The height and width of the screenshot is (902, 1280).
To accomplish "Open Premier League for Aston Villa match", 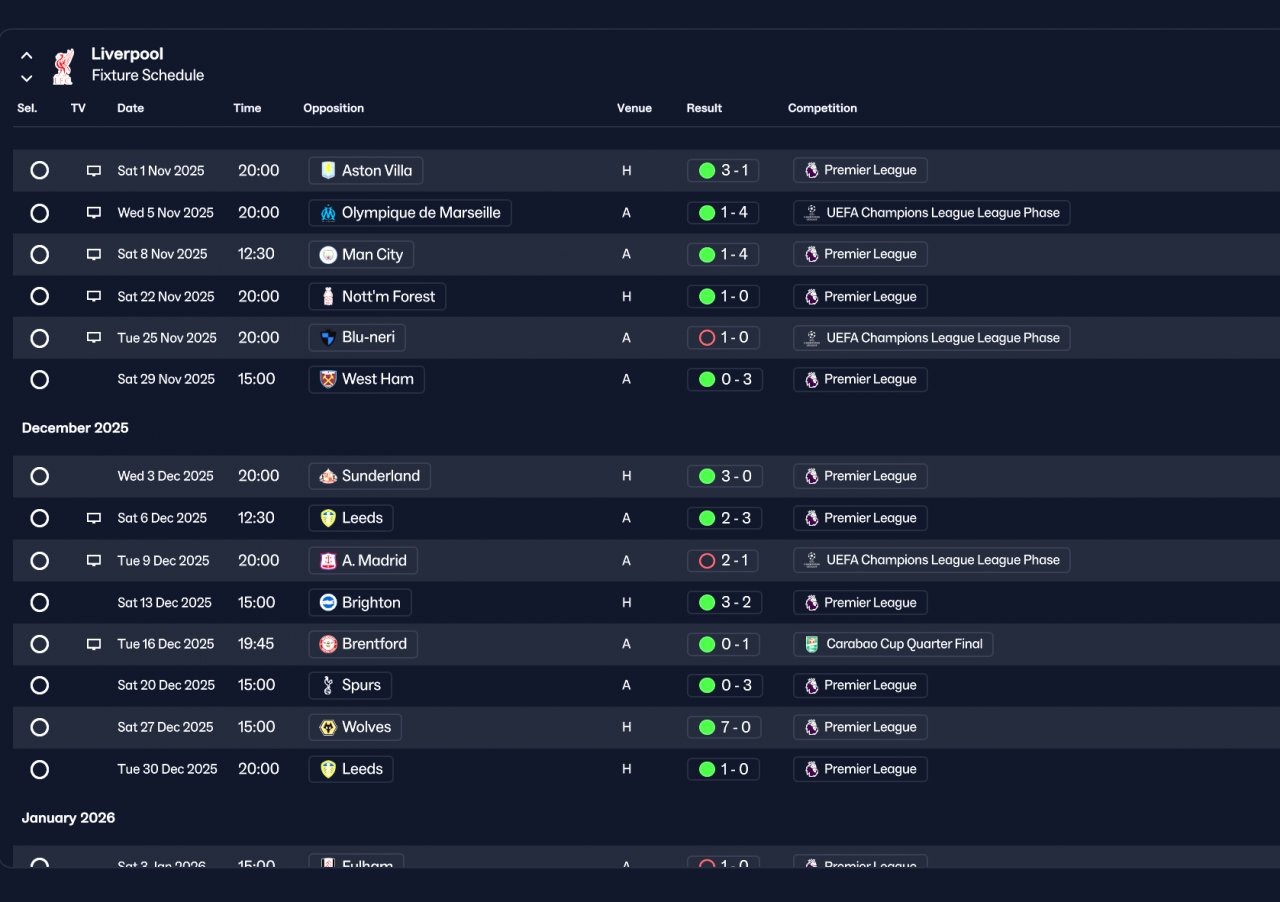I will pyautogui.click(x=860, y=170).
